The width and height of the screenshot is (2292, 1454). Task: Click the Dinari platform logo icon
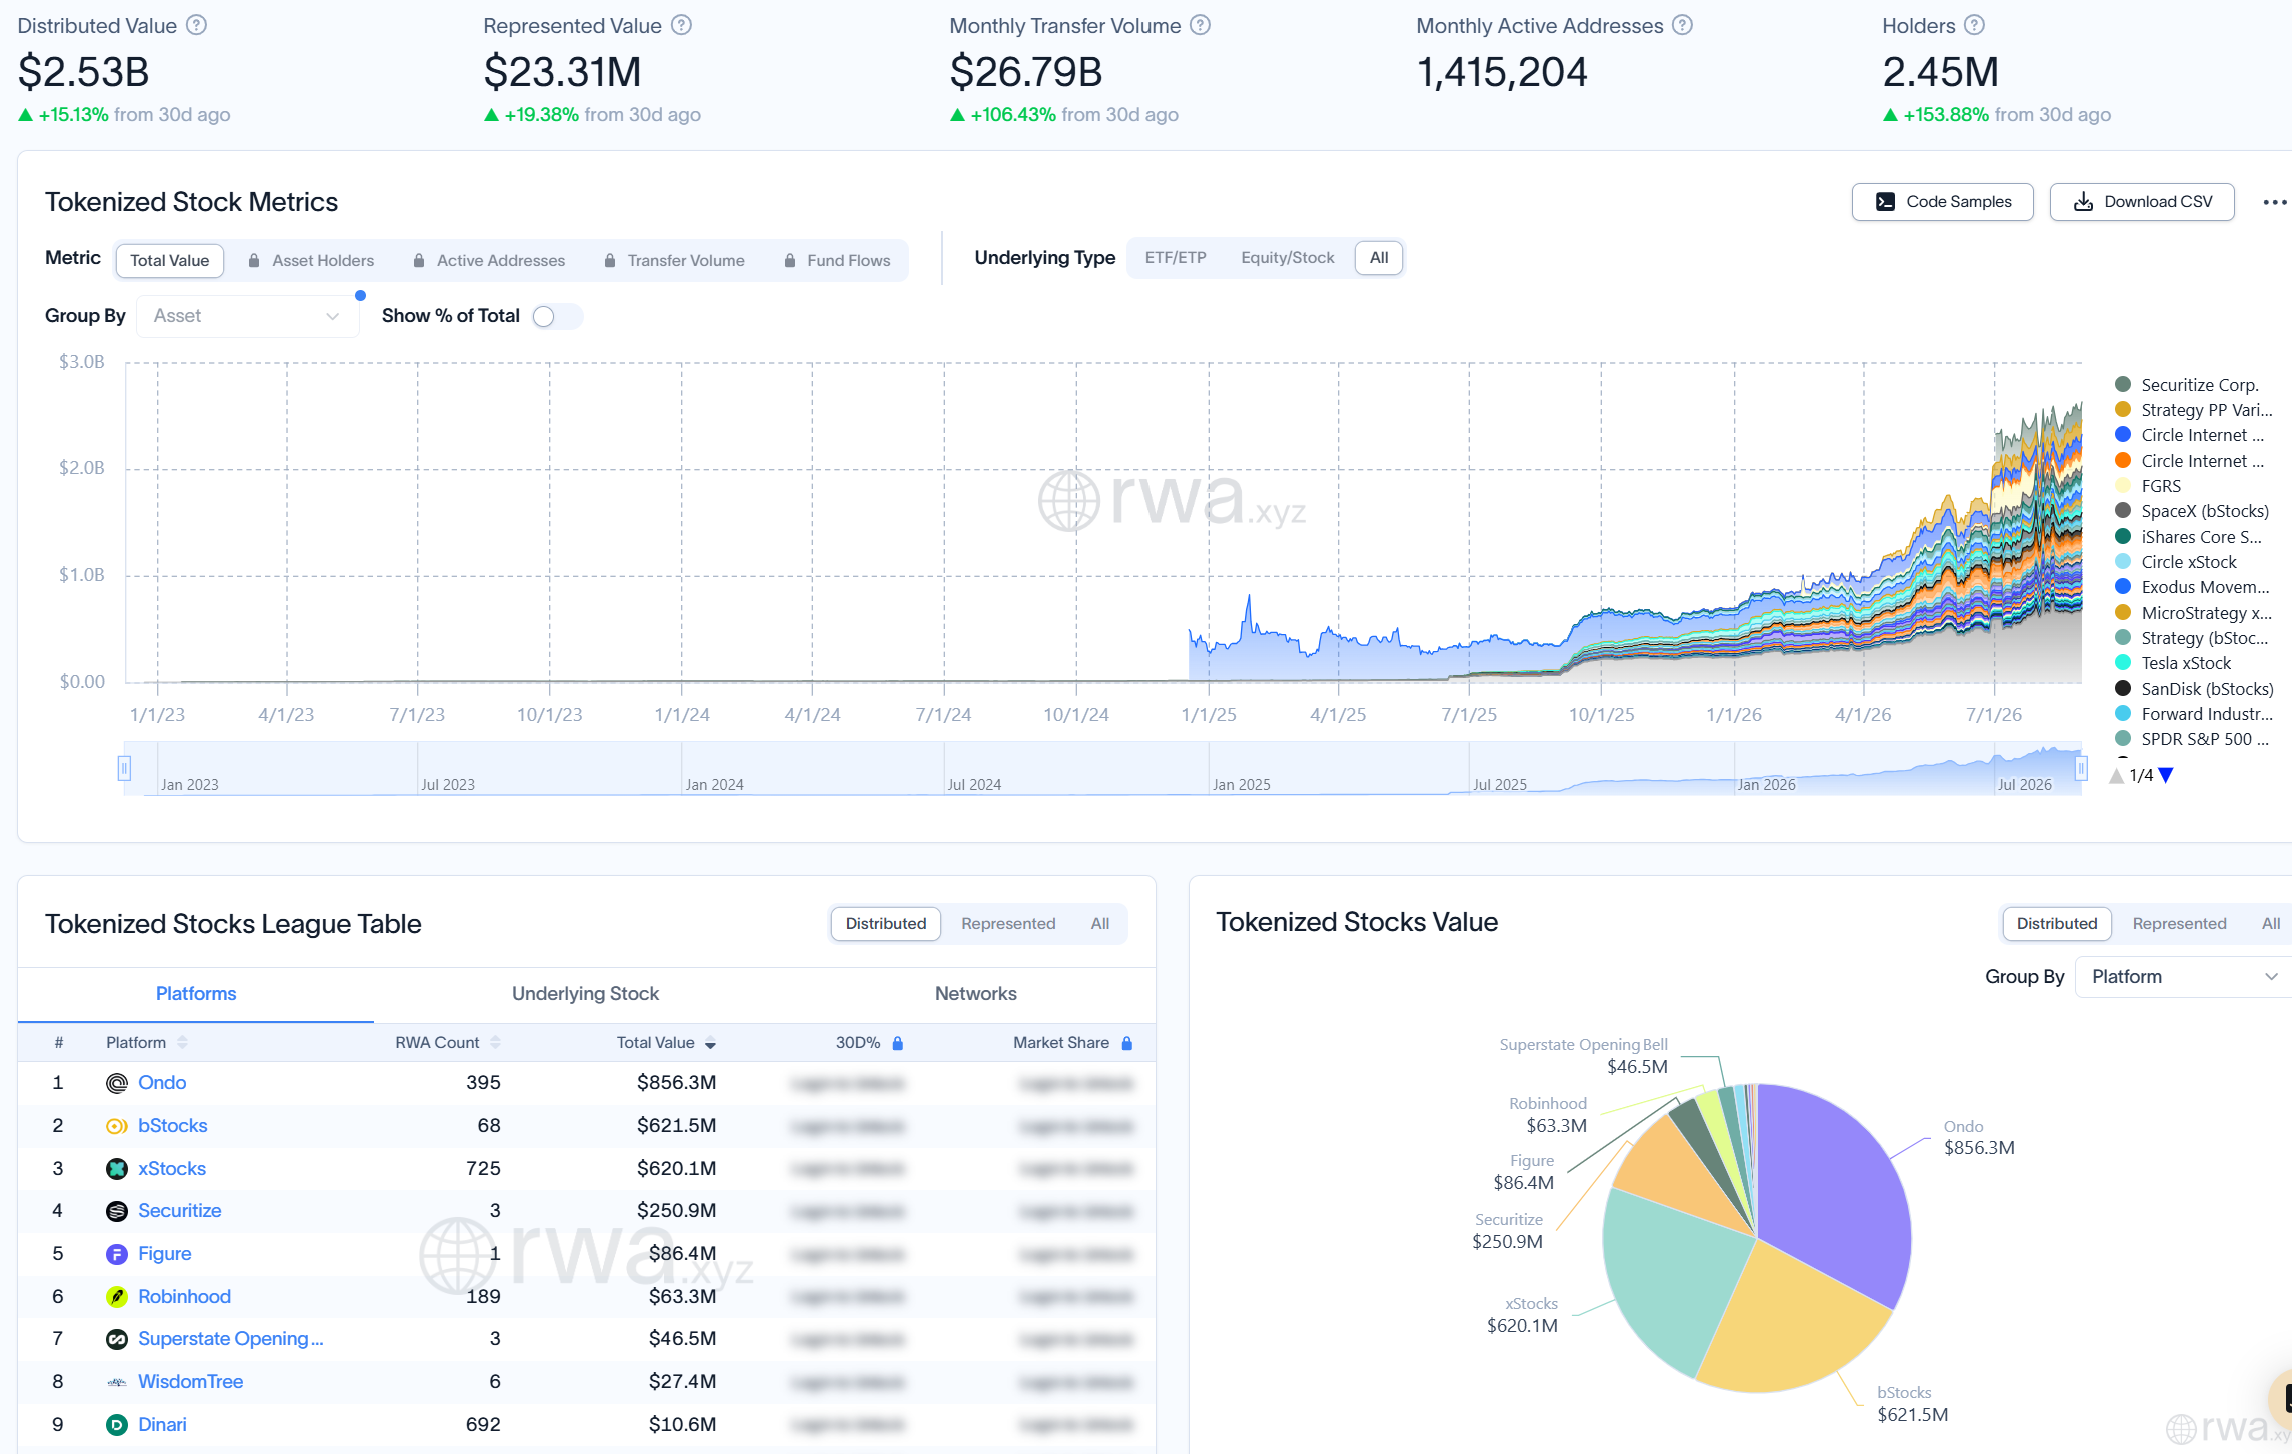[117, 1425]
